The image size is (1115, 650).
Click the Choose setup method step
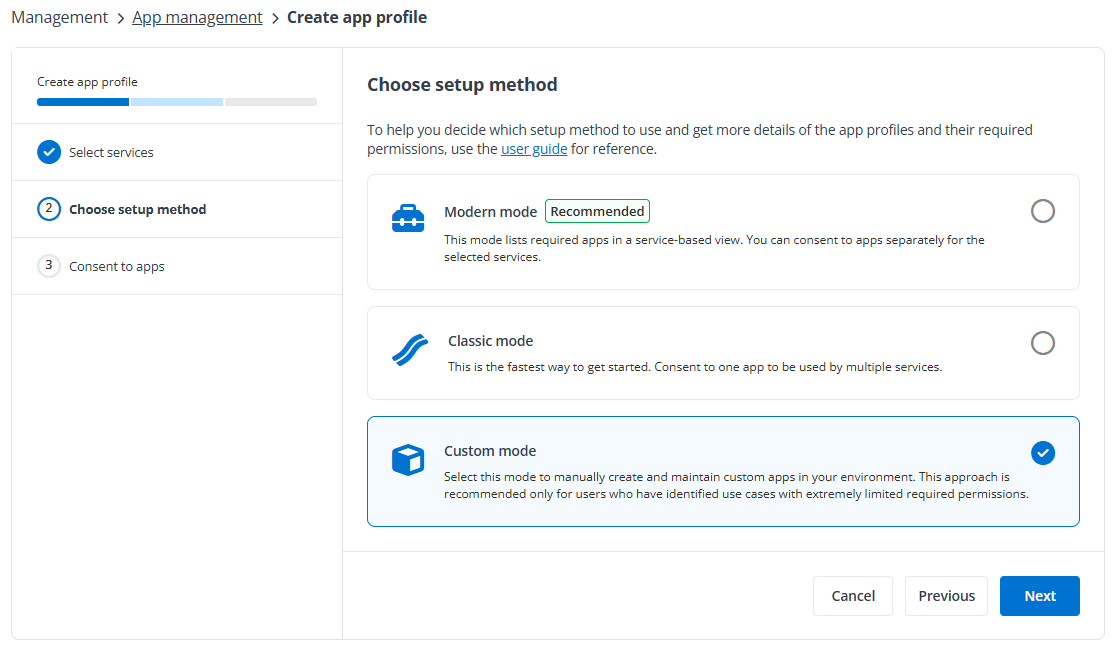click(x=137, y=209)
